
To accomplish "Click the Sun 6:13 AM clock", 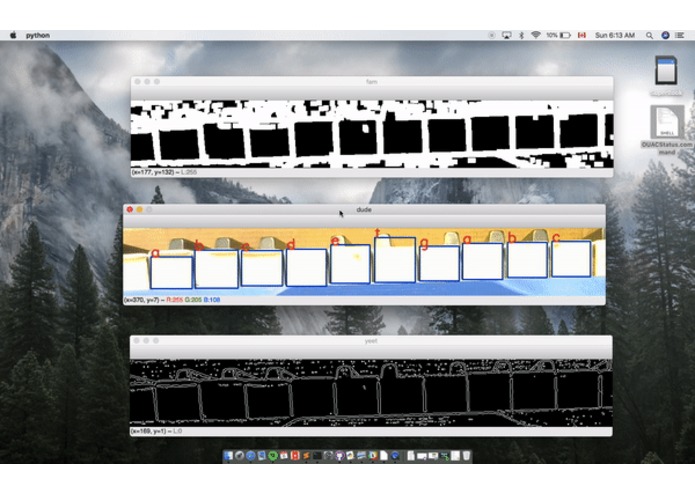I will pos(615,35).
